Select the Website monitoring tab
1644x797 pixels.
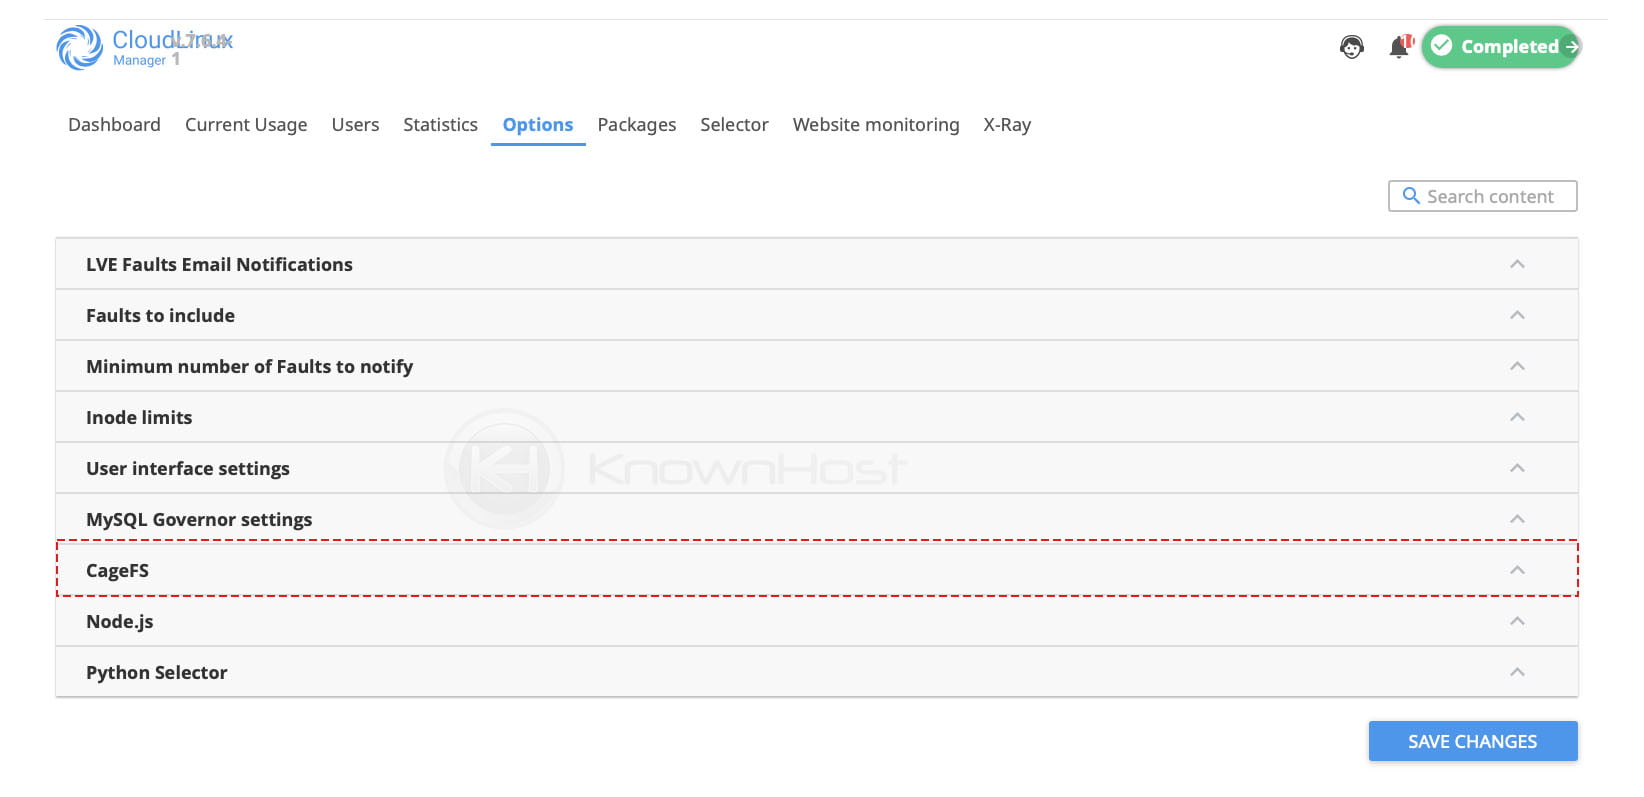[875, 125]
